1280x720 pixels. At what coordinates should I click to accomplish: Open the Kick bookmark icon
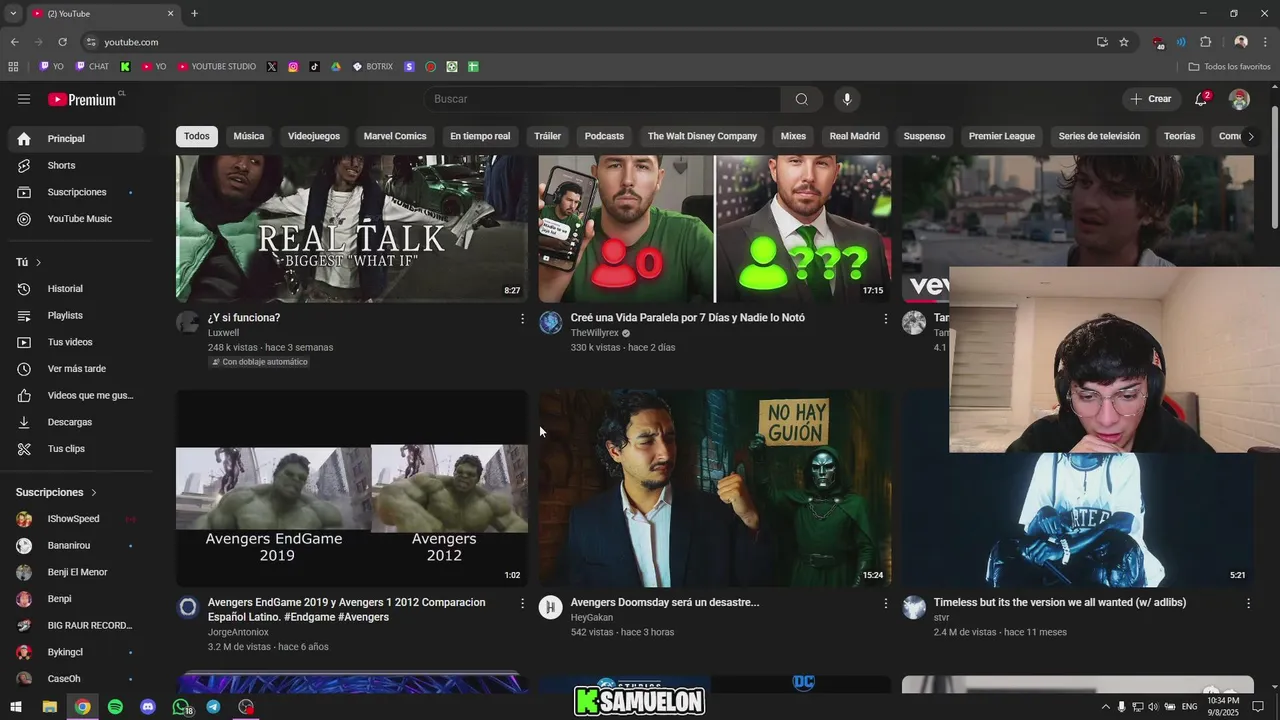pos(125,67)
